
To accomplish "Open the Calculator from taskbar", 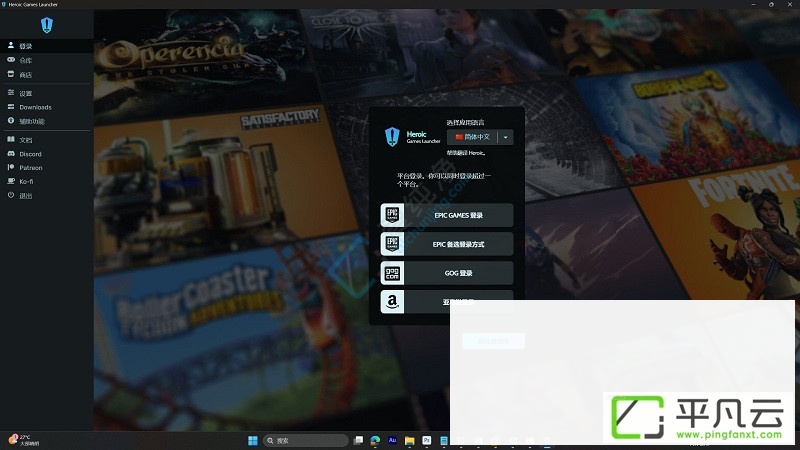I will [x=443, y=440].
